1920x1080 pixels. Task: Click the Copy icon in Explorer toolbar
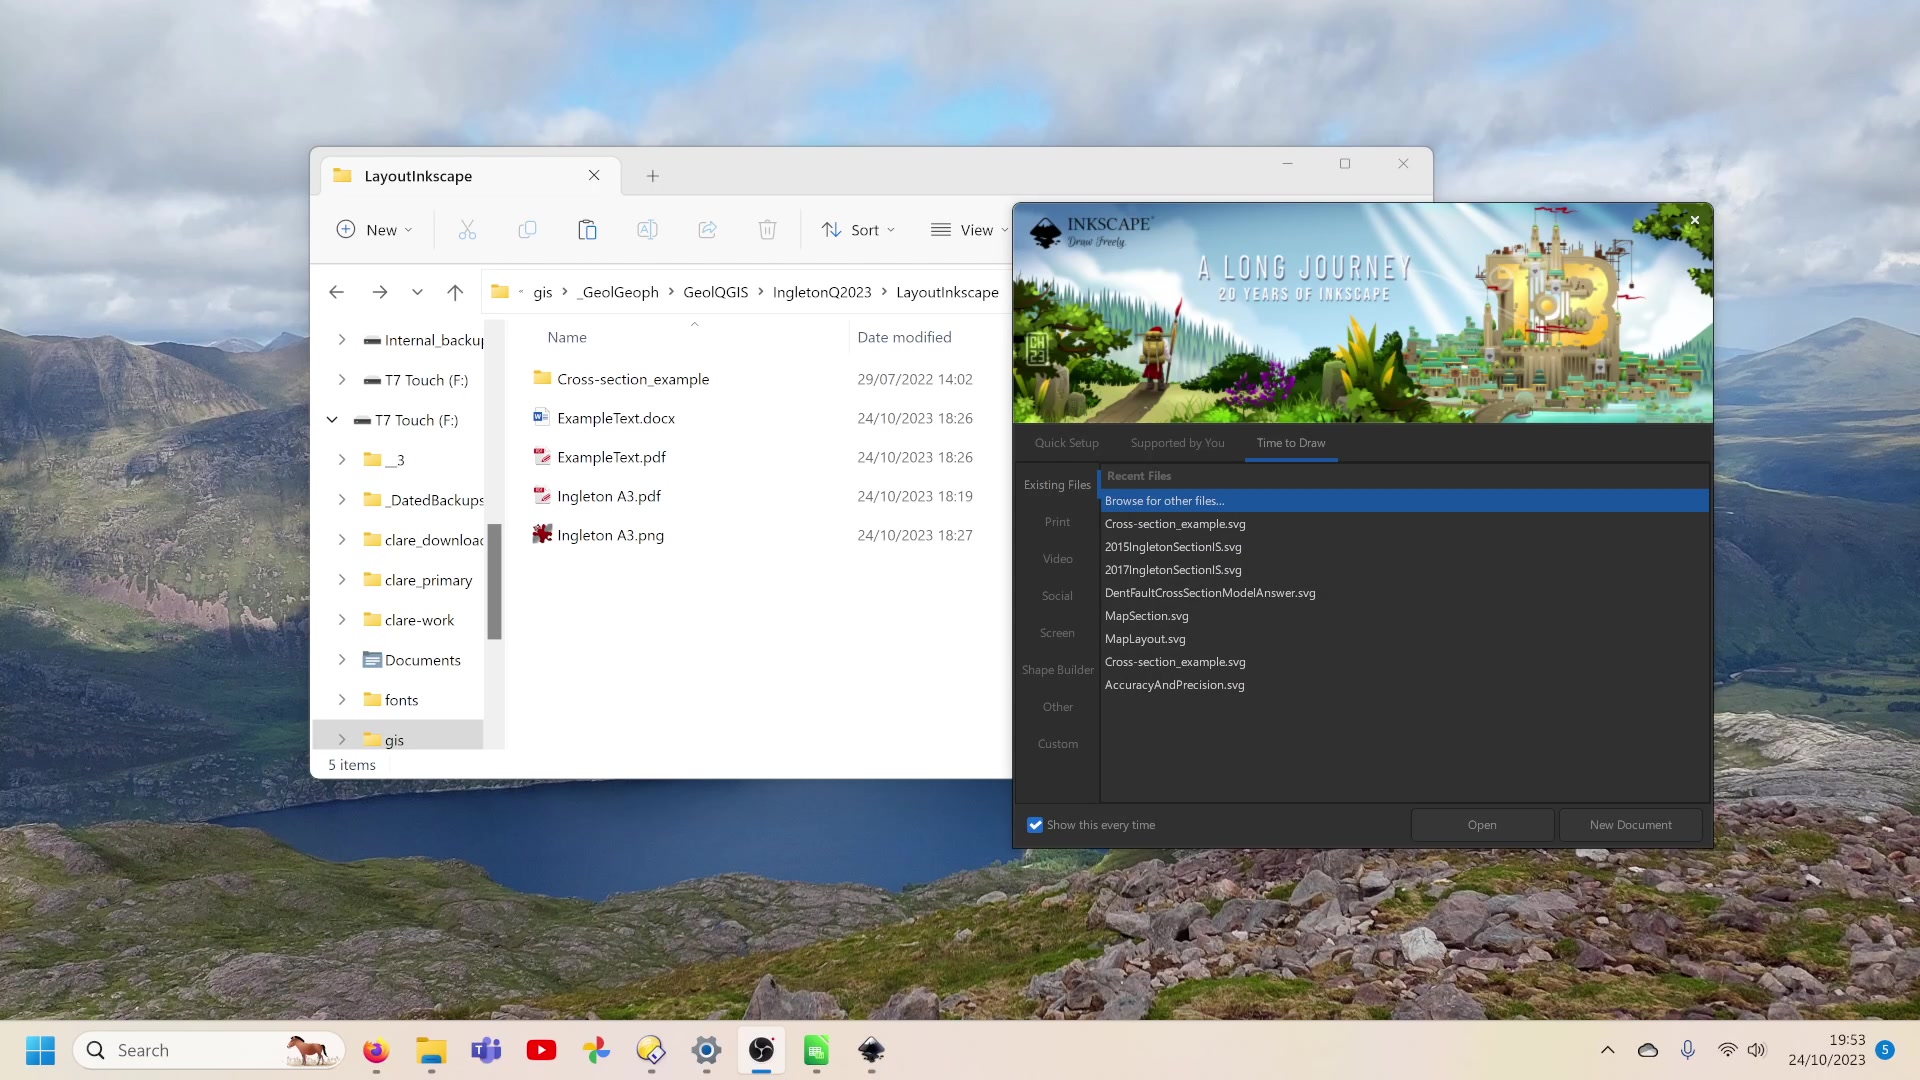tap(527, 230)
